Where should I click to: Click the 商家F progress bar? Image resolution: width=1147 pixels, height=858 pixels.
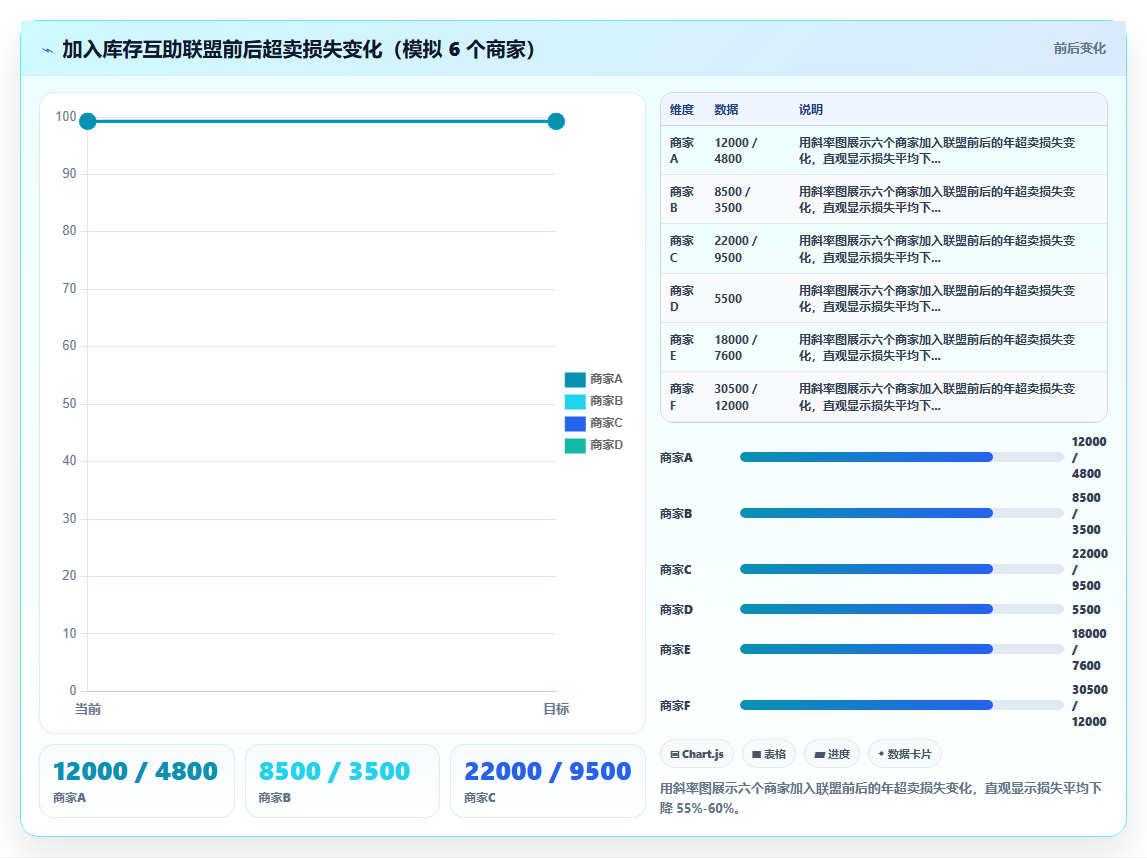point(901,705)
